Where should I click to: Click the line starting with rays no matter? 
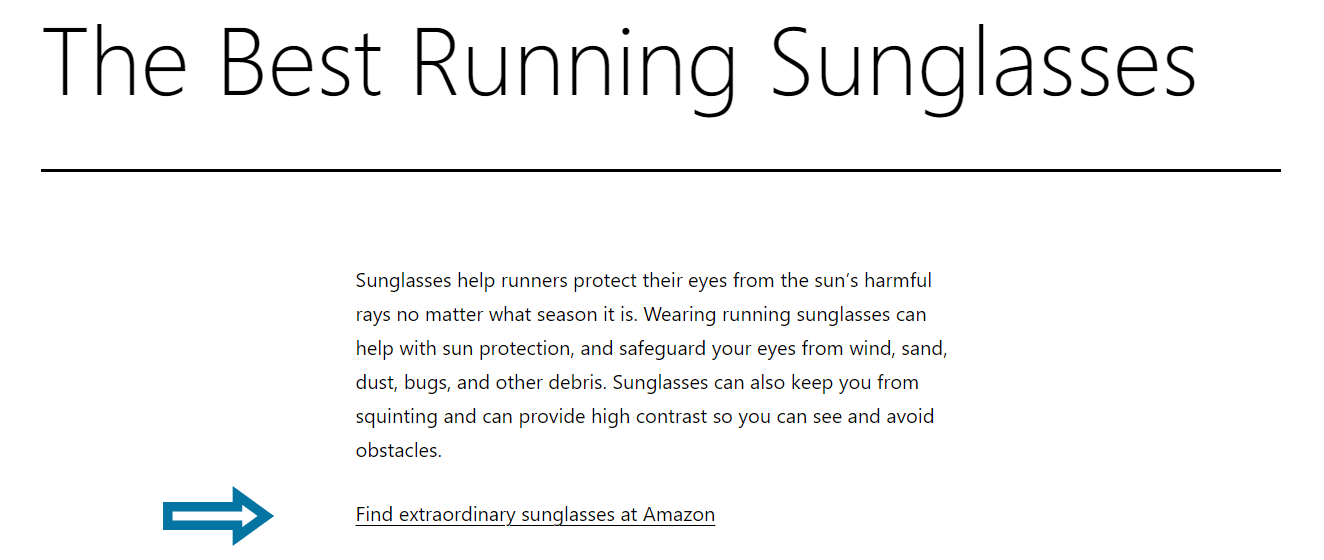click(641, 315)
